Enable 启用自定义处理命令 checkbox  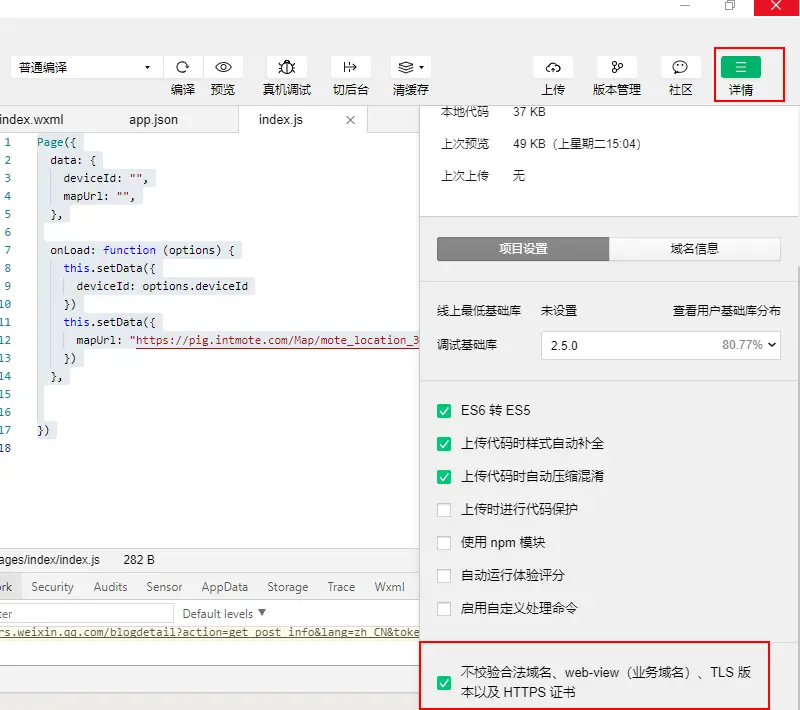[444, 608]
